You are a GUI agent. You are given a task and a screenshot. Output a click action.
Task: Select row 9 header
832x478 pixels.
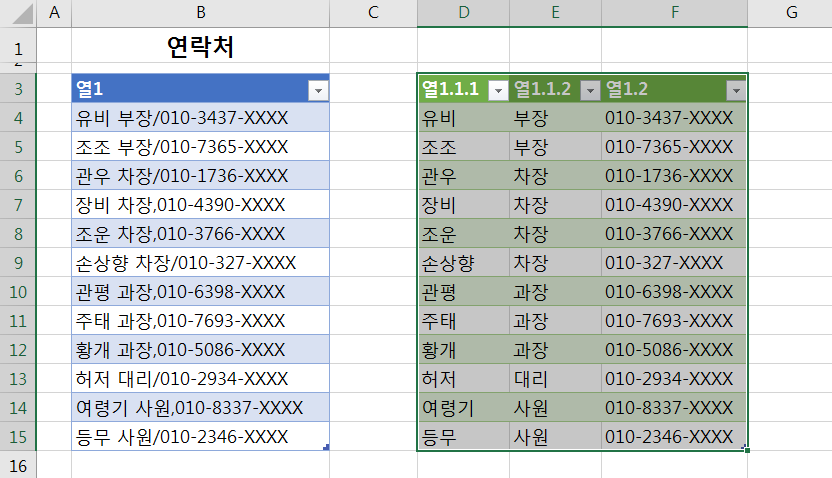pyautogui.click(x=18, y=263)
